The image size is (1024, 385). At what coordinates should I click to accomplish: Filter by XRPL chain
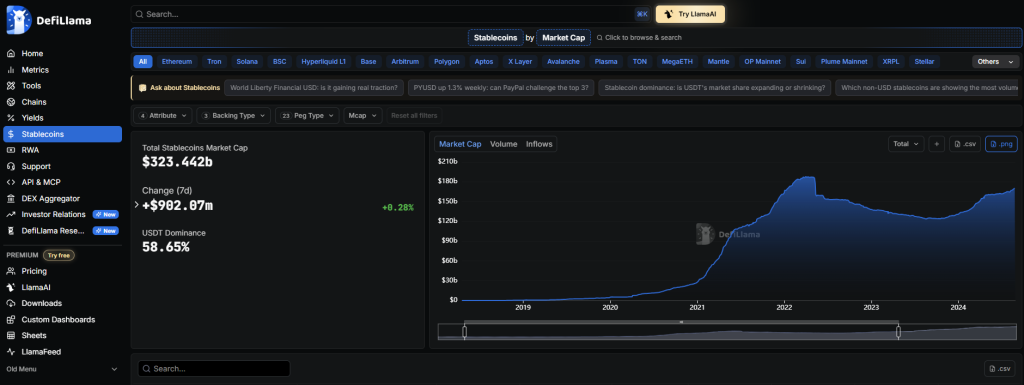point(891,61)
